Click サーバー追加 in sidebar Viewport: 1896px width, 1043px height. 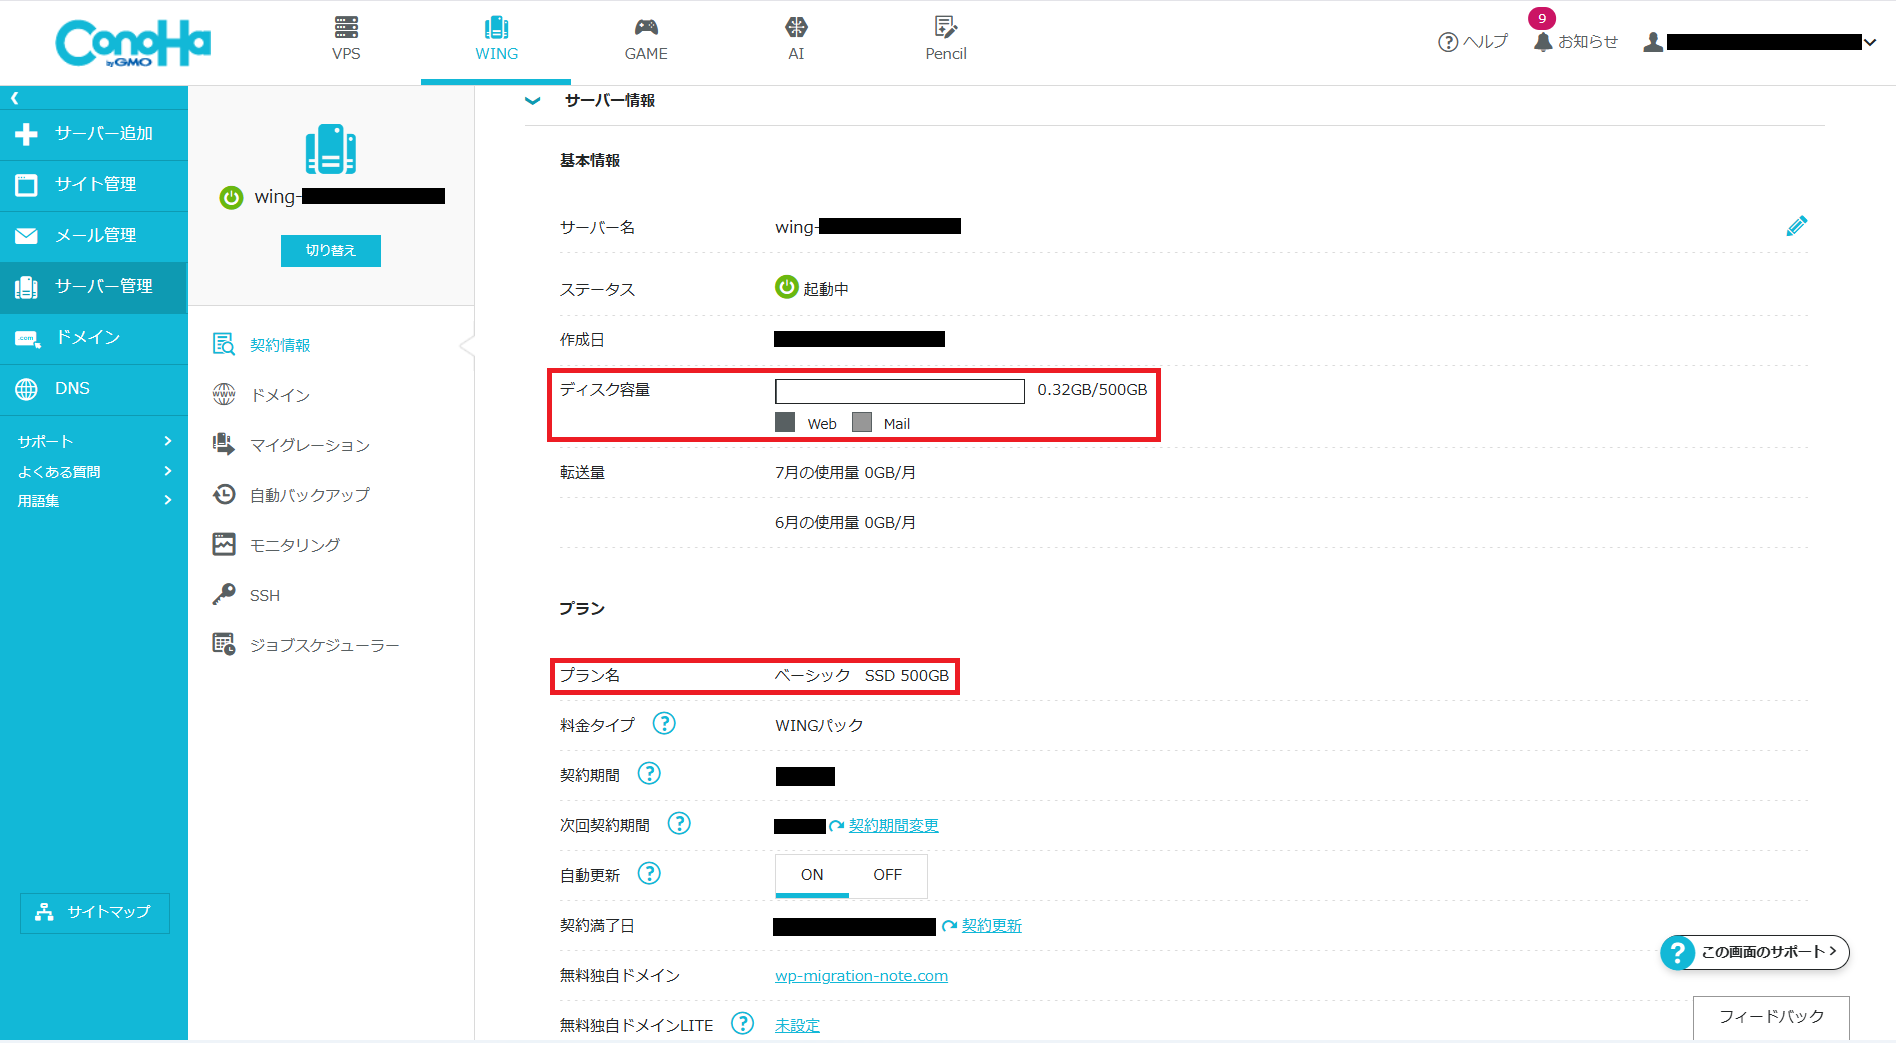(x=94, y=134)
